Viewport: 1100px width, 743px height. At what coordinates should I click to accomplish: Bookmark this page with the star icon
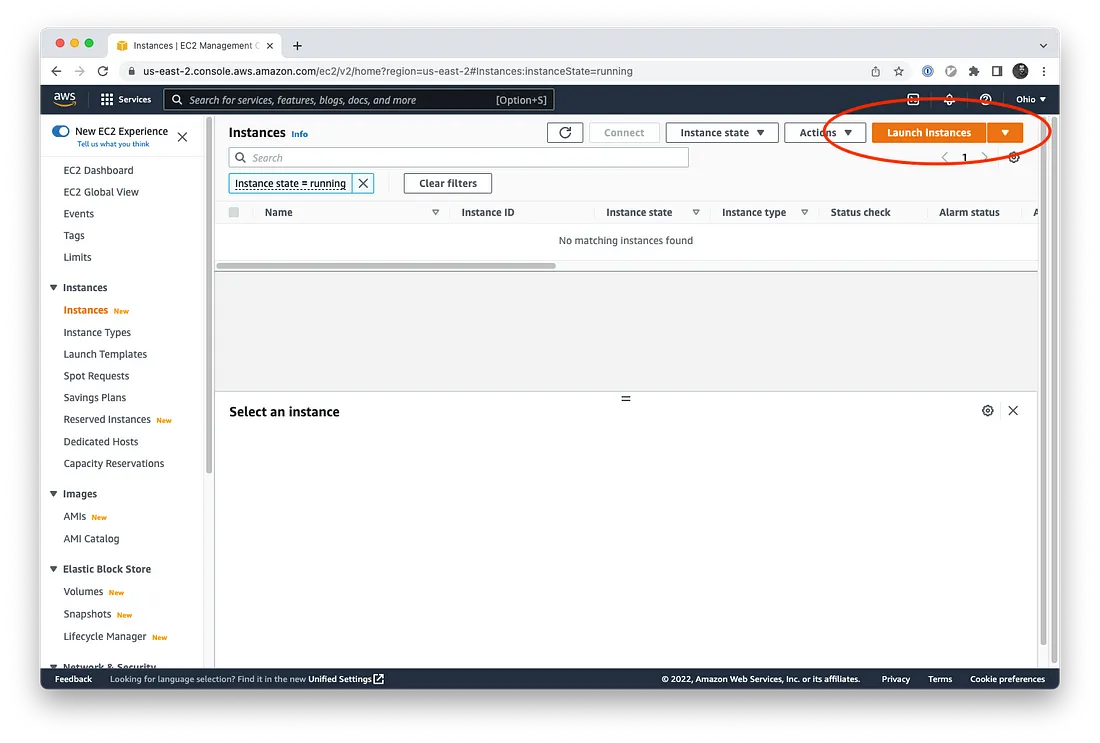899,71
